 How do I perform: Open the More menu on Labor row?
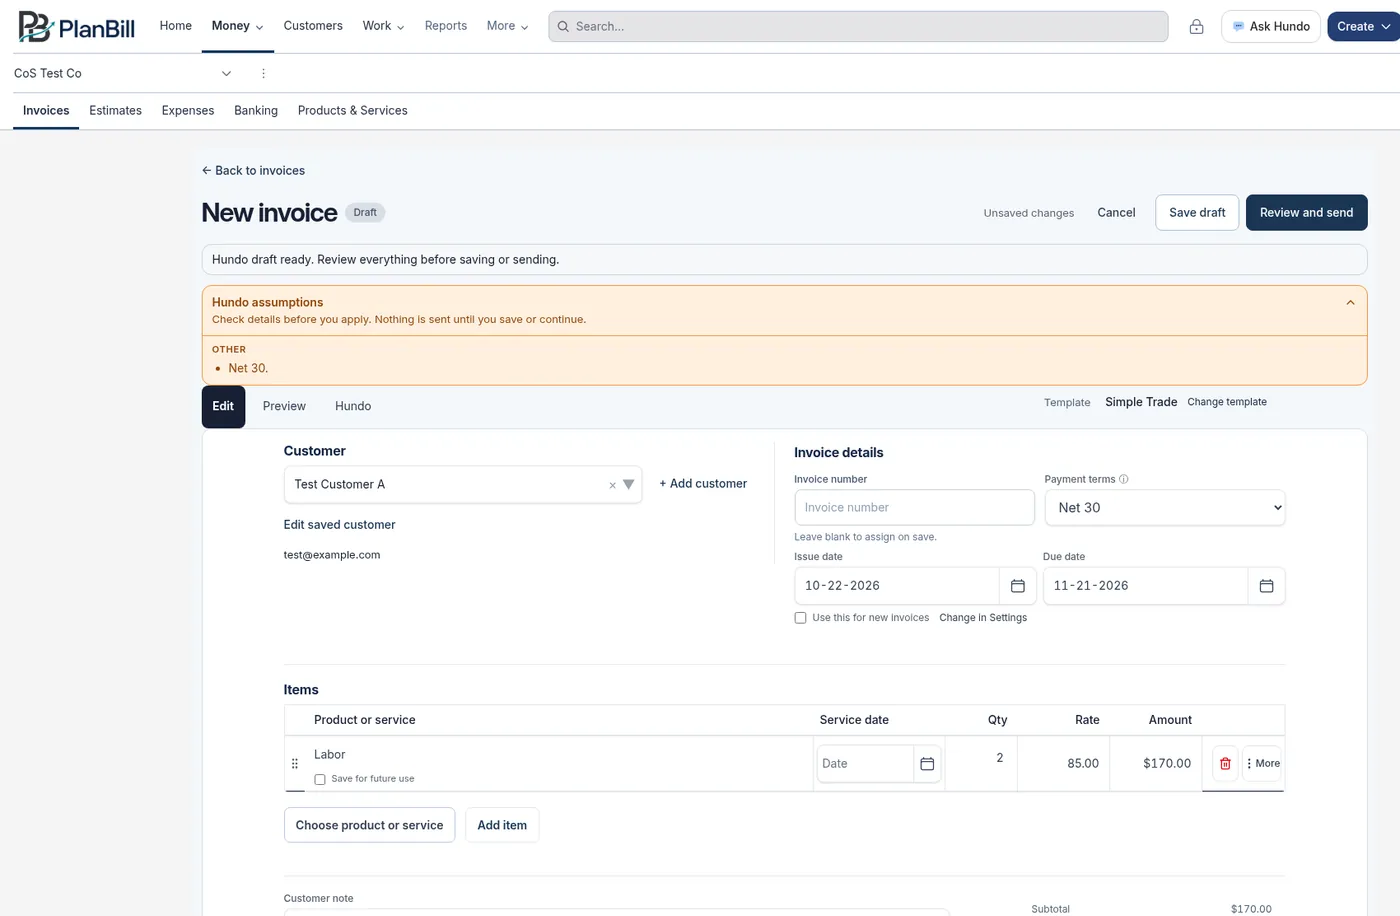click(x=1263, y=764)
